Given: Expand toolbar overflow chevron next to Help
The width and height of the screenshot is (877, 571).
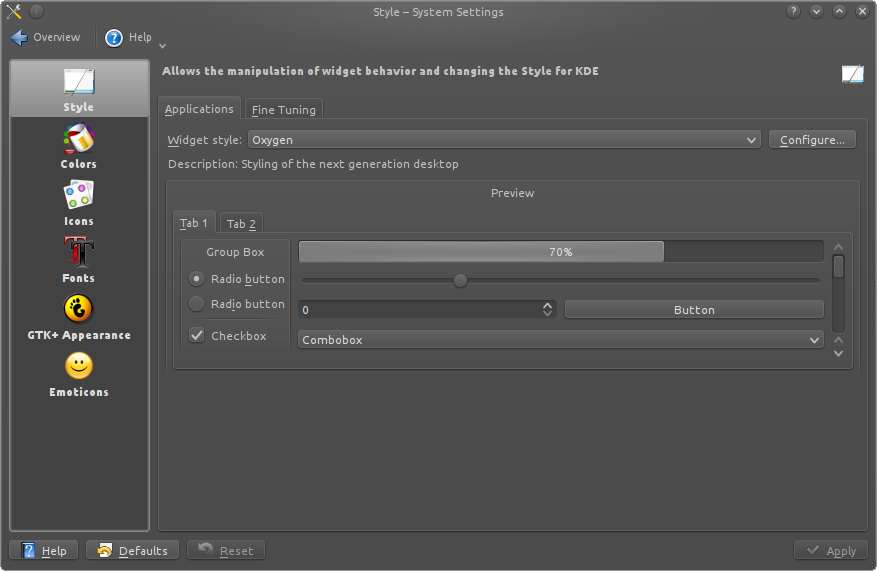Looking at the screenshot, I should (x=162, y=45).
